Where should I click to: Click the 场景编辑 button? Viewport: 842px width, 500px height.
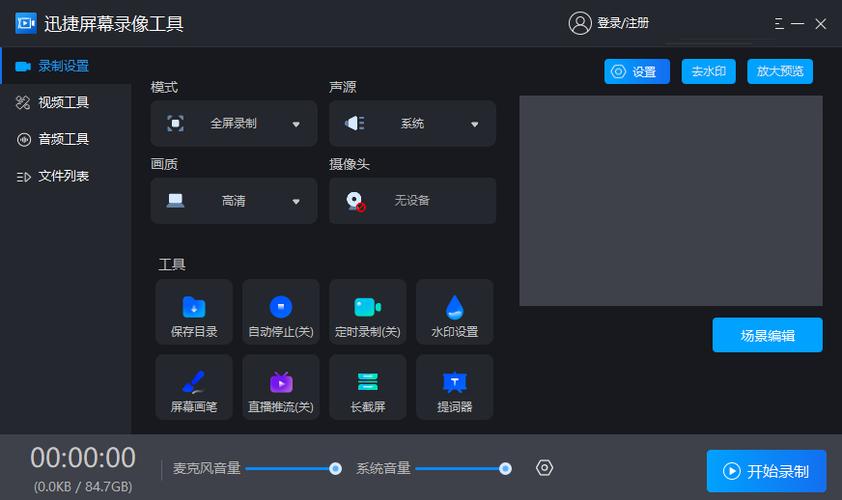point(767,335)
